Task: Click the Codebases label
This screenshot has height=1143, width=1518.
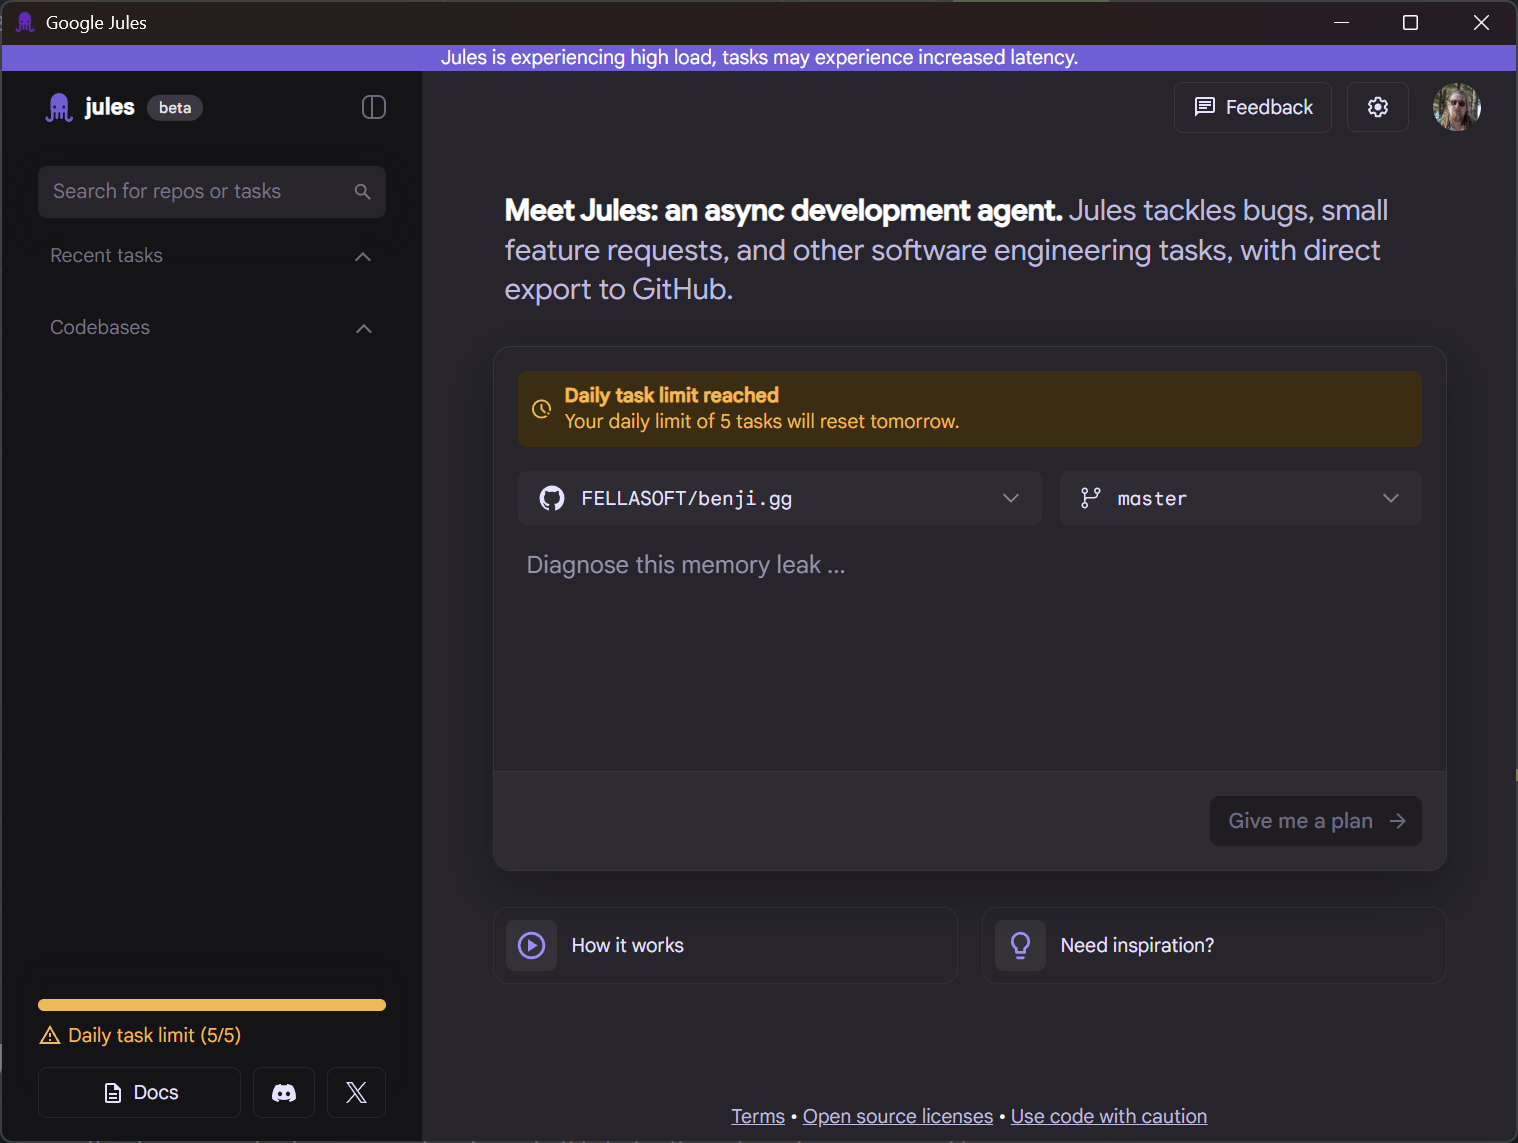Action: coord(100,327)
